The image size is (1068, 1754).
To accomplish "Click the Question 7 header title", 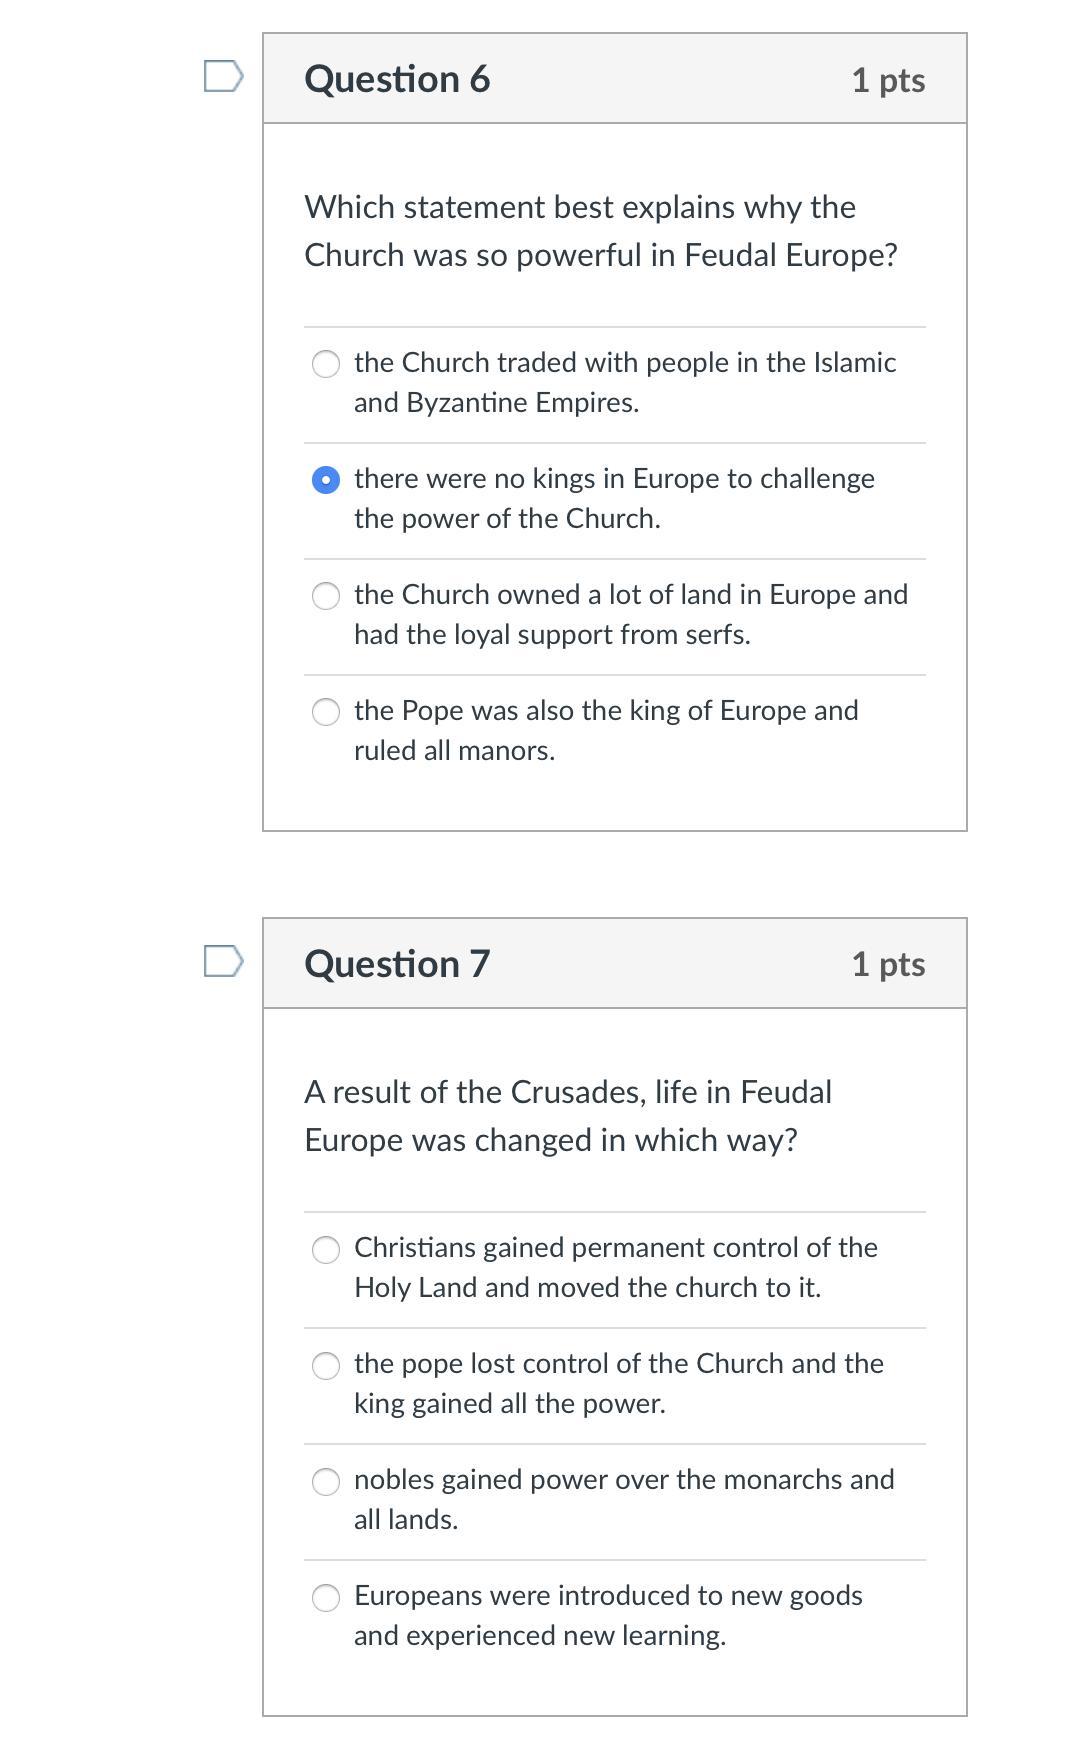I will pyautogui.click(x=397, y=964).
